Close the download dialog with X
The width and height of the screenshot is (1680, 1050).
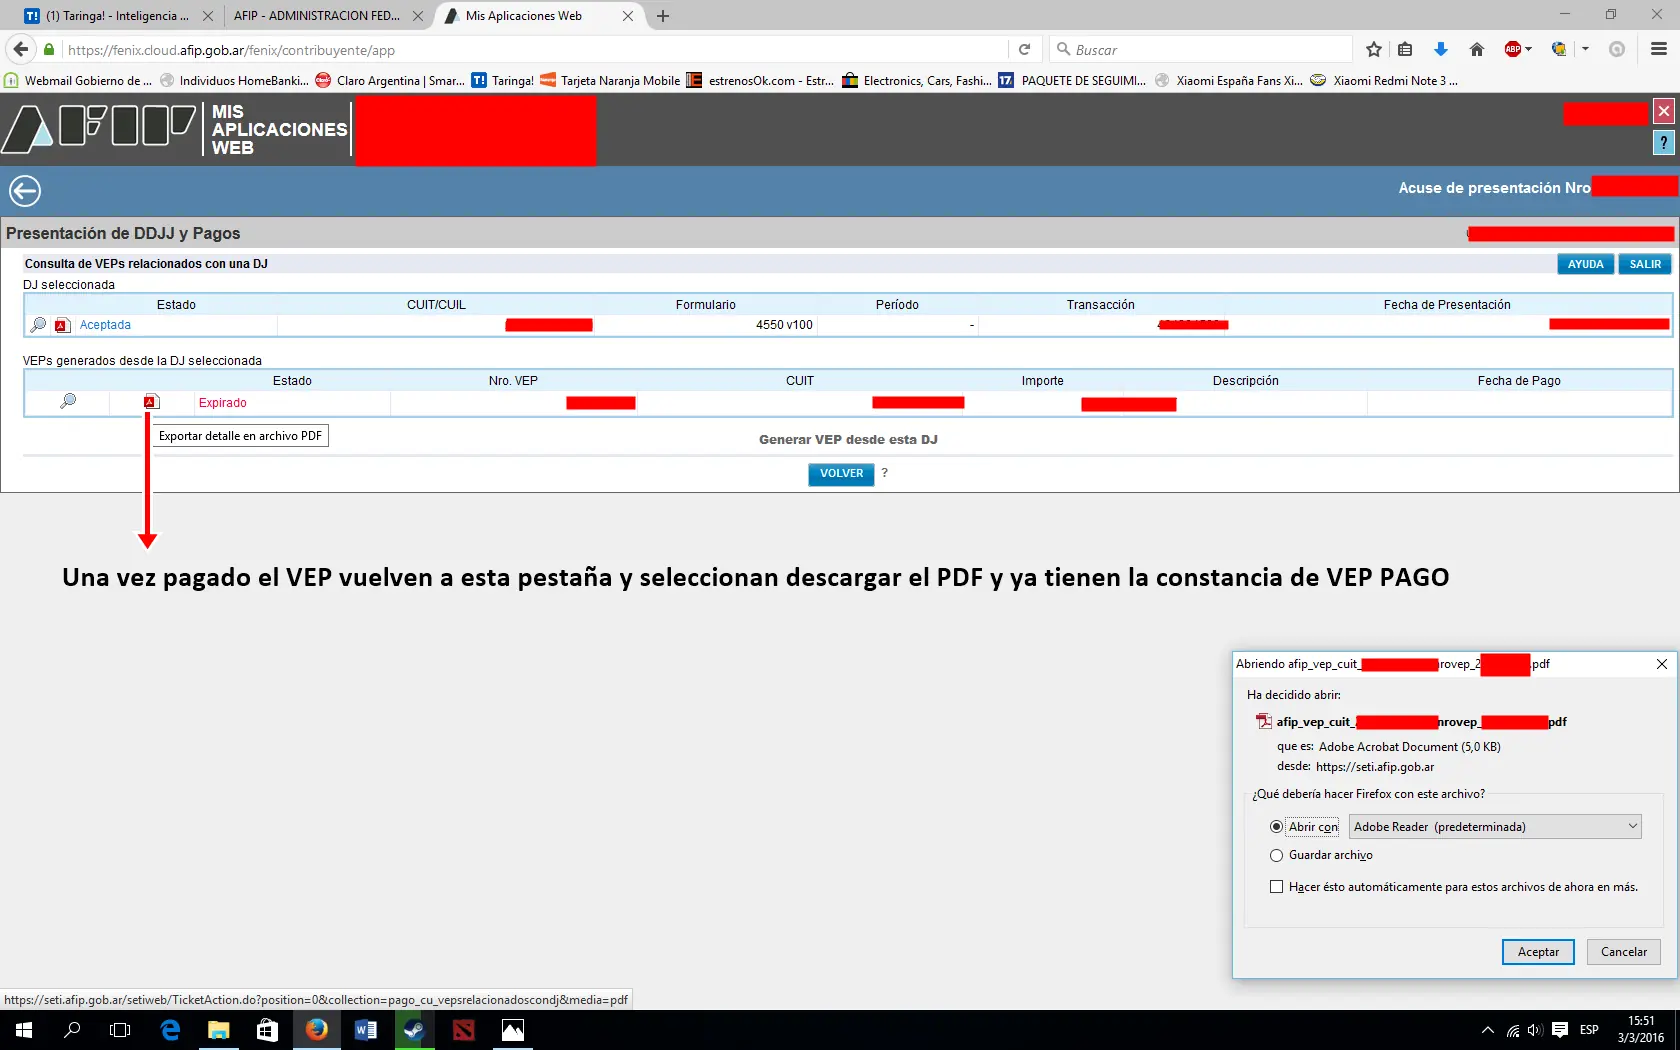[x=1662, y=664]
